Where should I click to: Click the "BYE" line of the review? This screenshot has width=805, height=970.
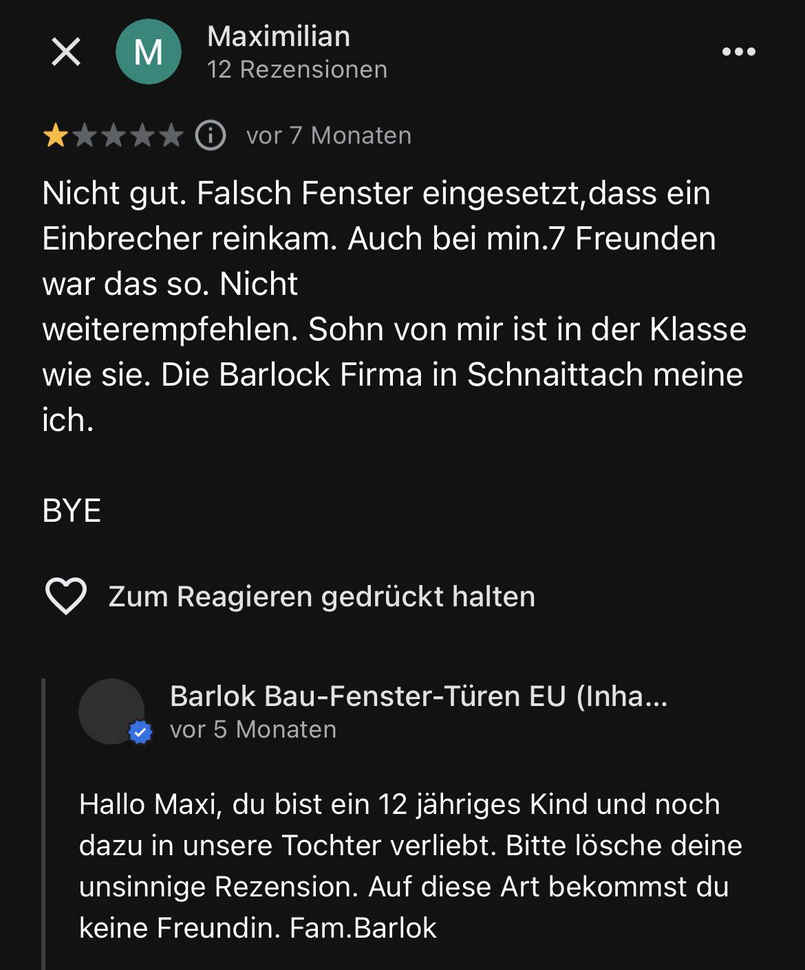(72, 511)
